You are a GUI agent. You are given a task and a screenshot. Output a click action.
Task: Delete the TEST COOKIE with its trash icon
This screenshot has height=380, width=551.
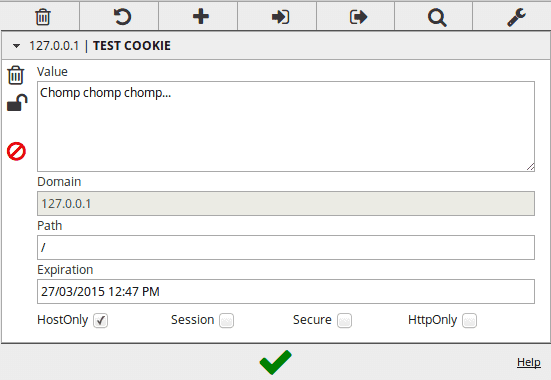pyautogui.click(x=16, y=75)
